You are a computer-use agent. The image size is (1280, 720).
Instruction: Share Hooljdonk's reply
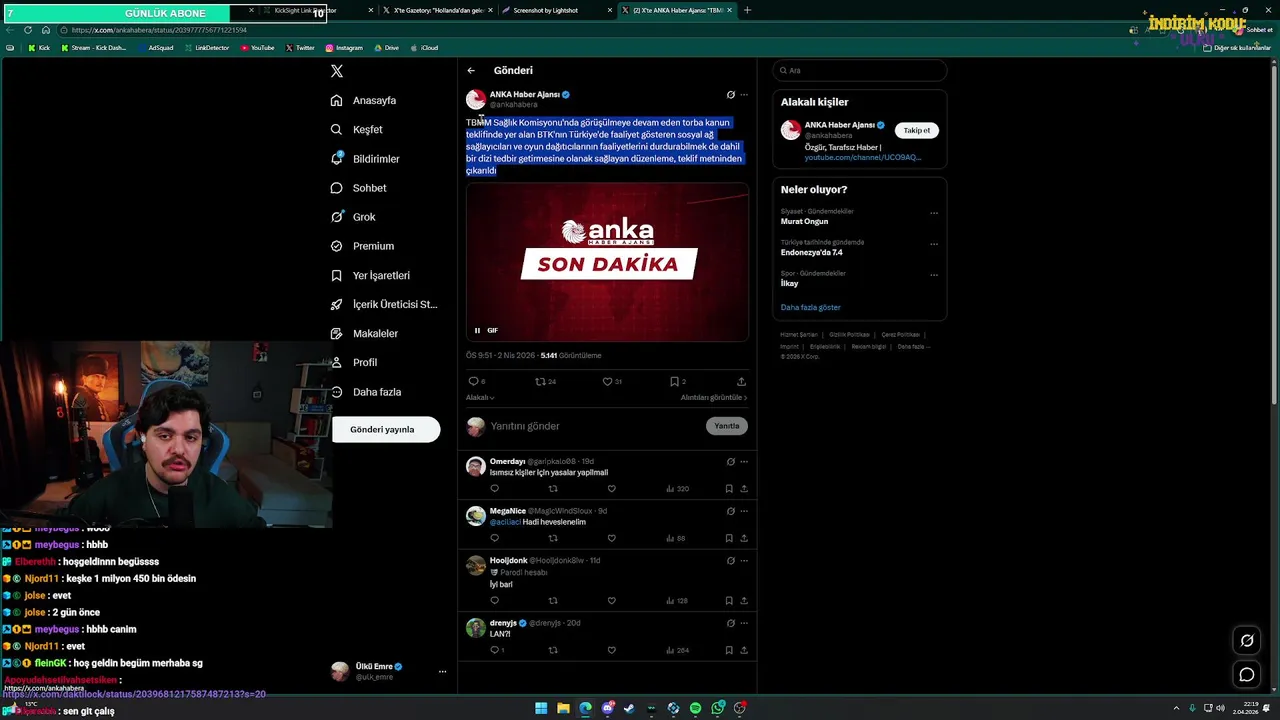744,601
